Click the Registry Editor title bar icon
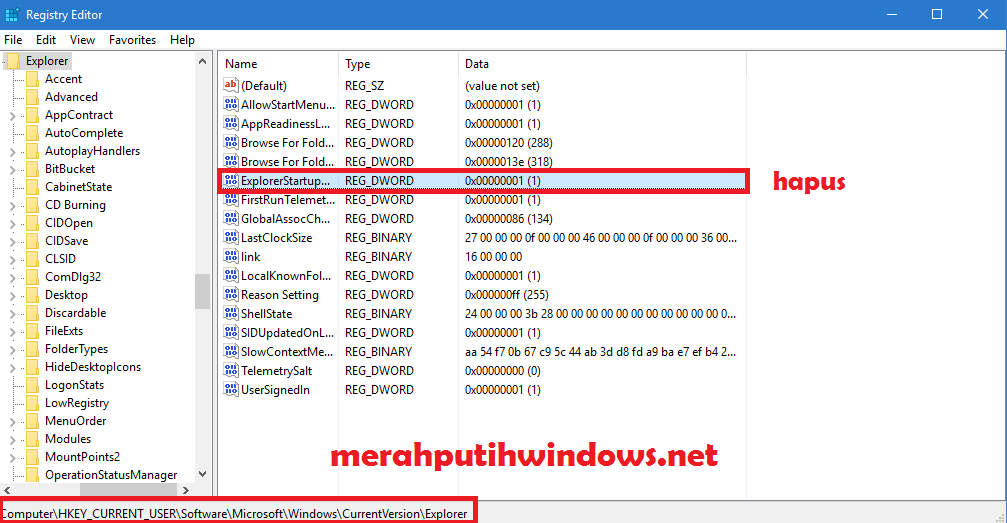This screenshot has height=523, width=1007. tap(12, 14)
